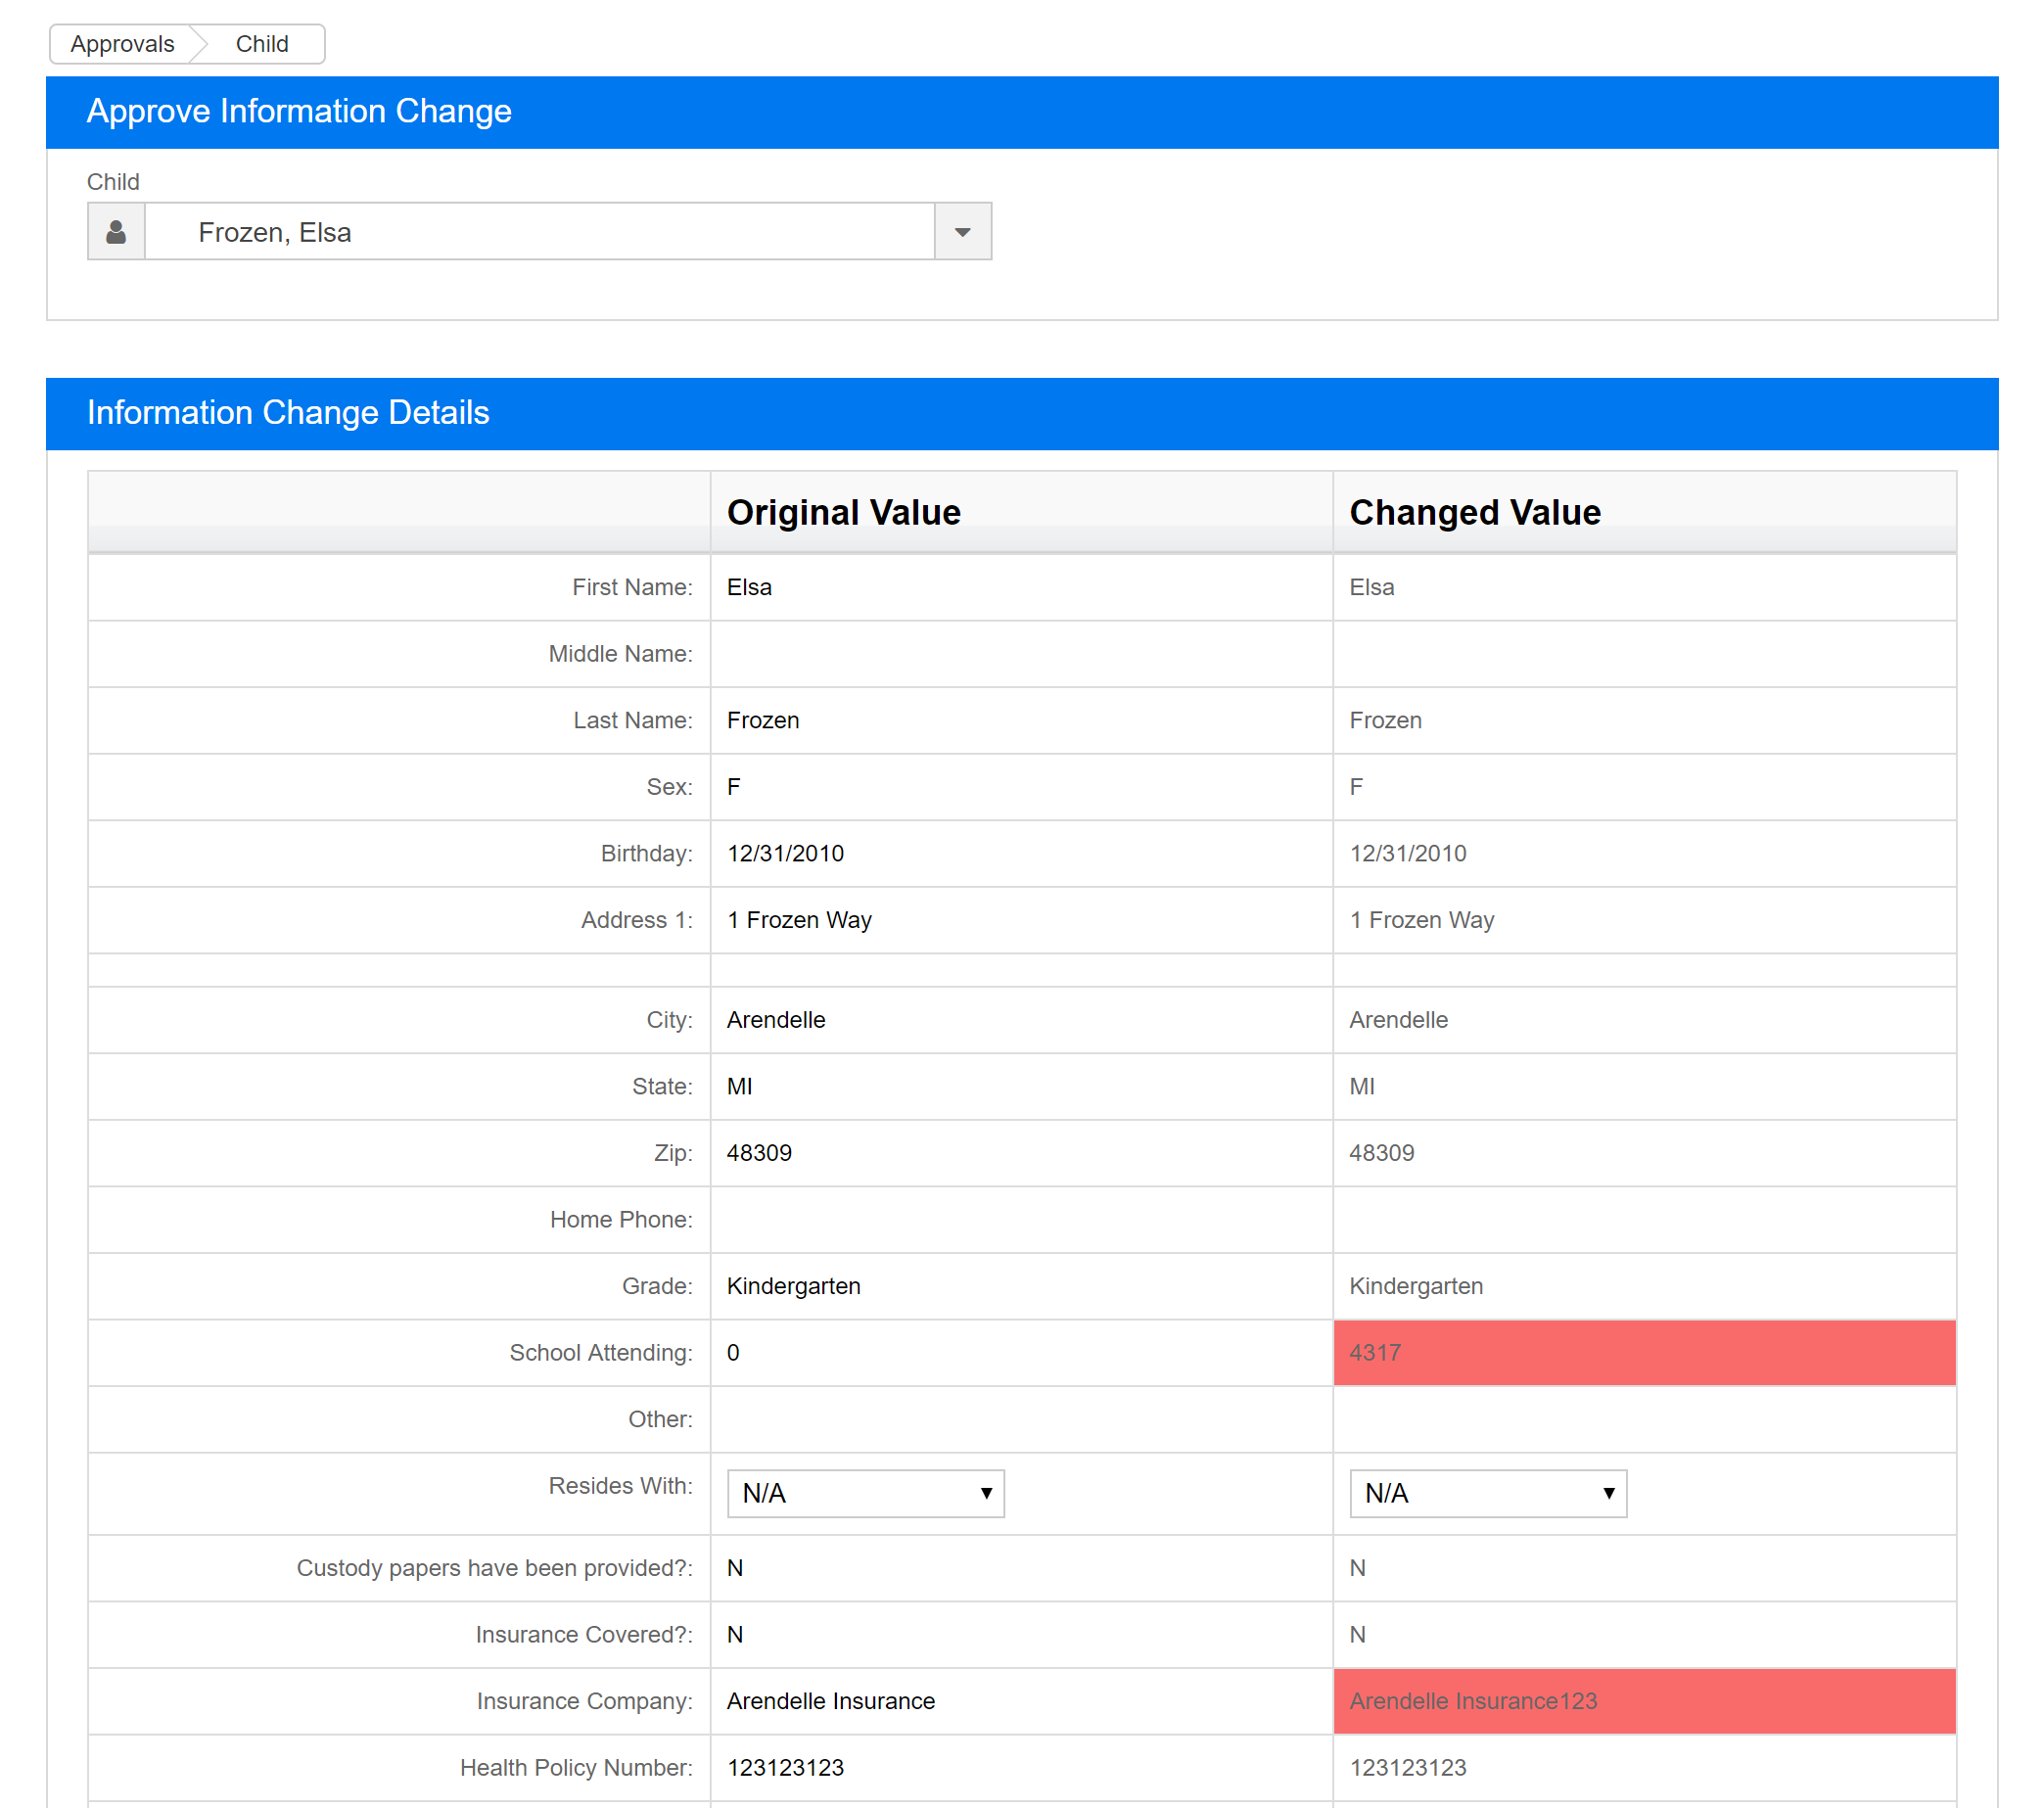
Task: Click original Address 1 Frozen Way value
Action: [x=799, y=920]
